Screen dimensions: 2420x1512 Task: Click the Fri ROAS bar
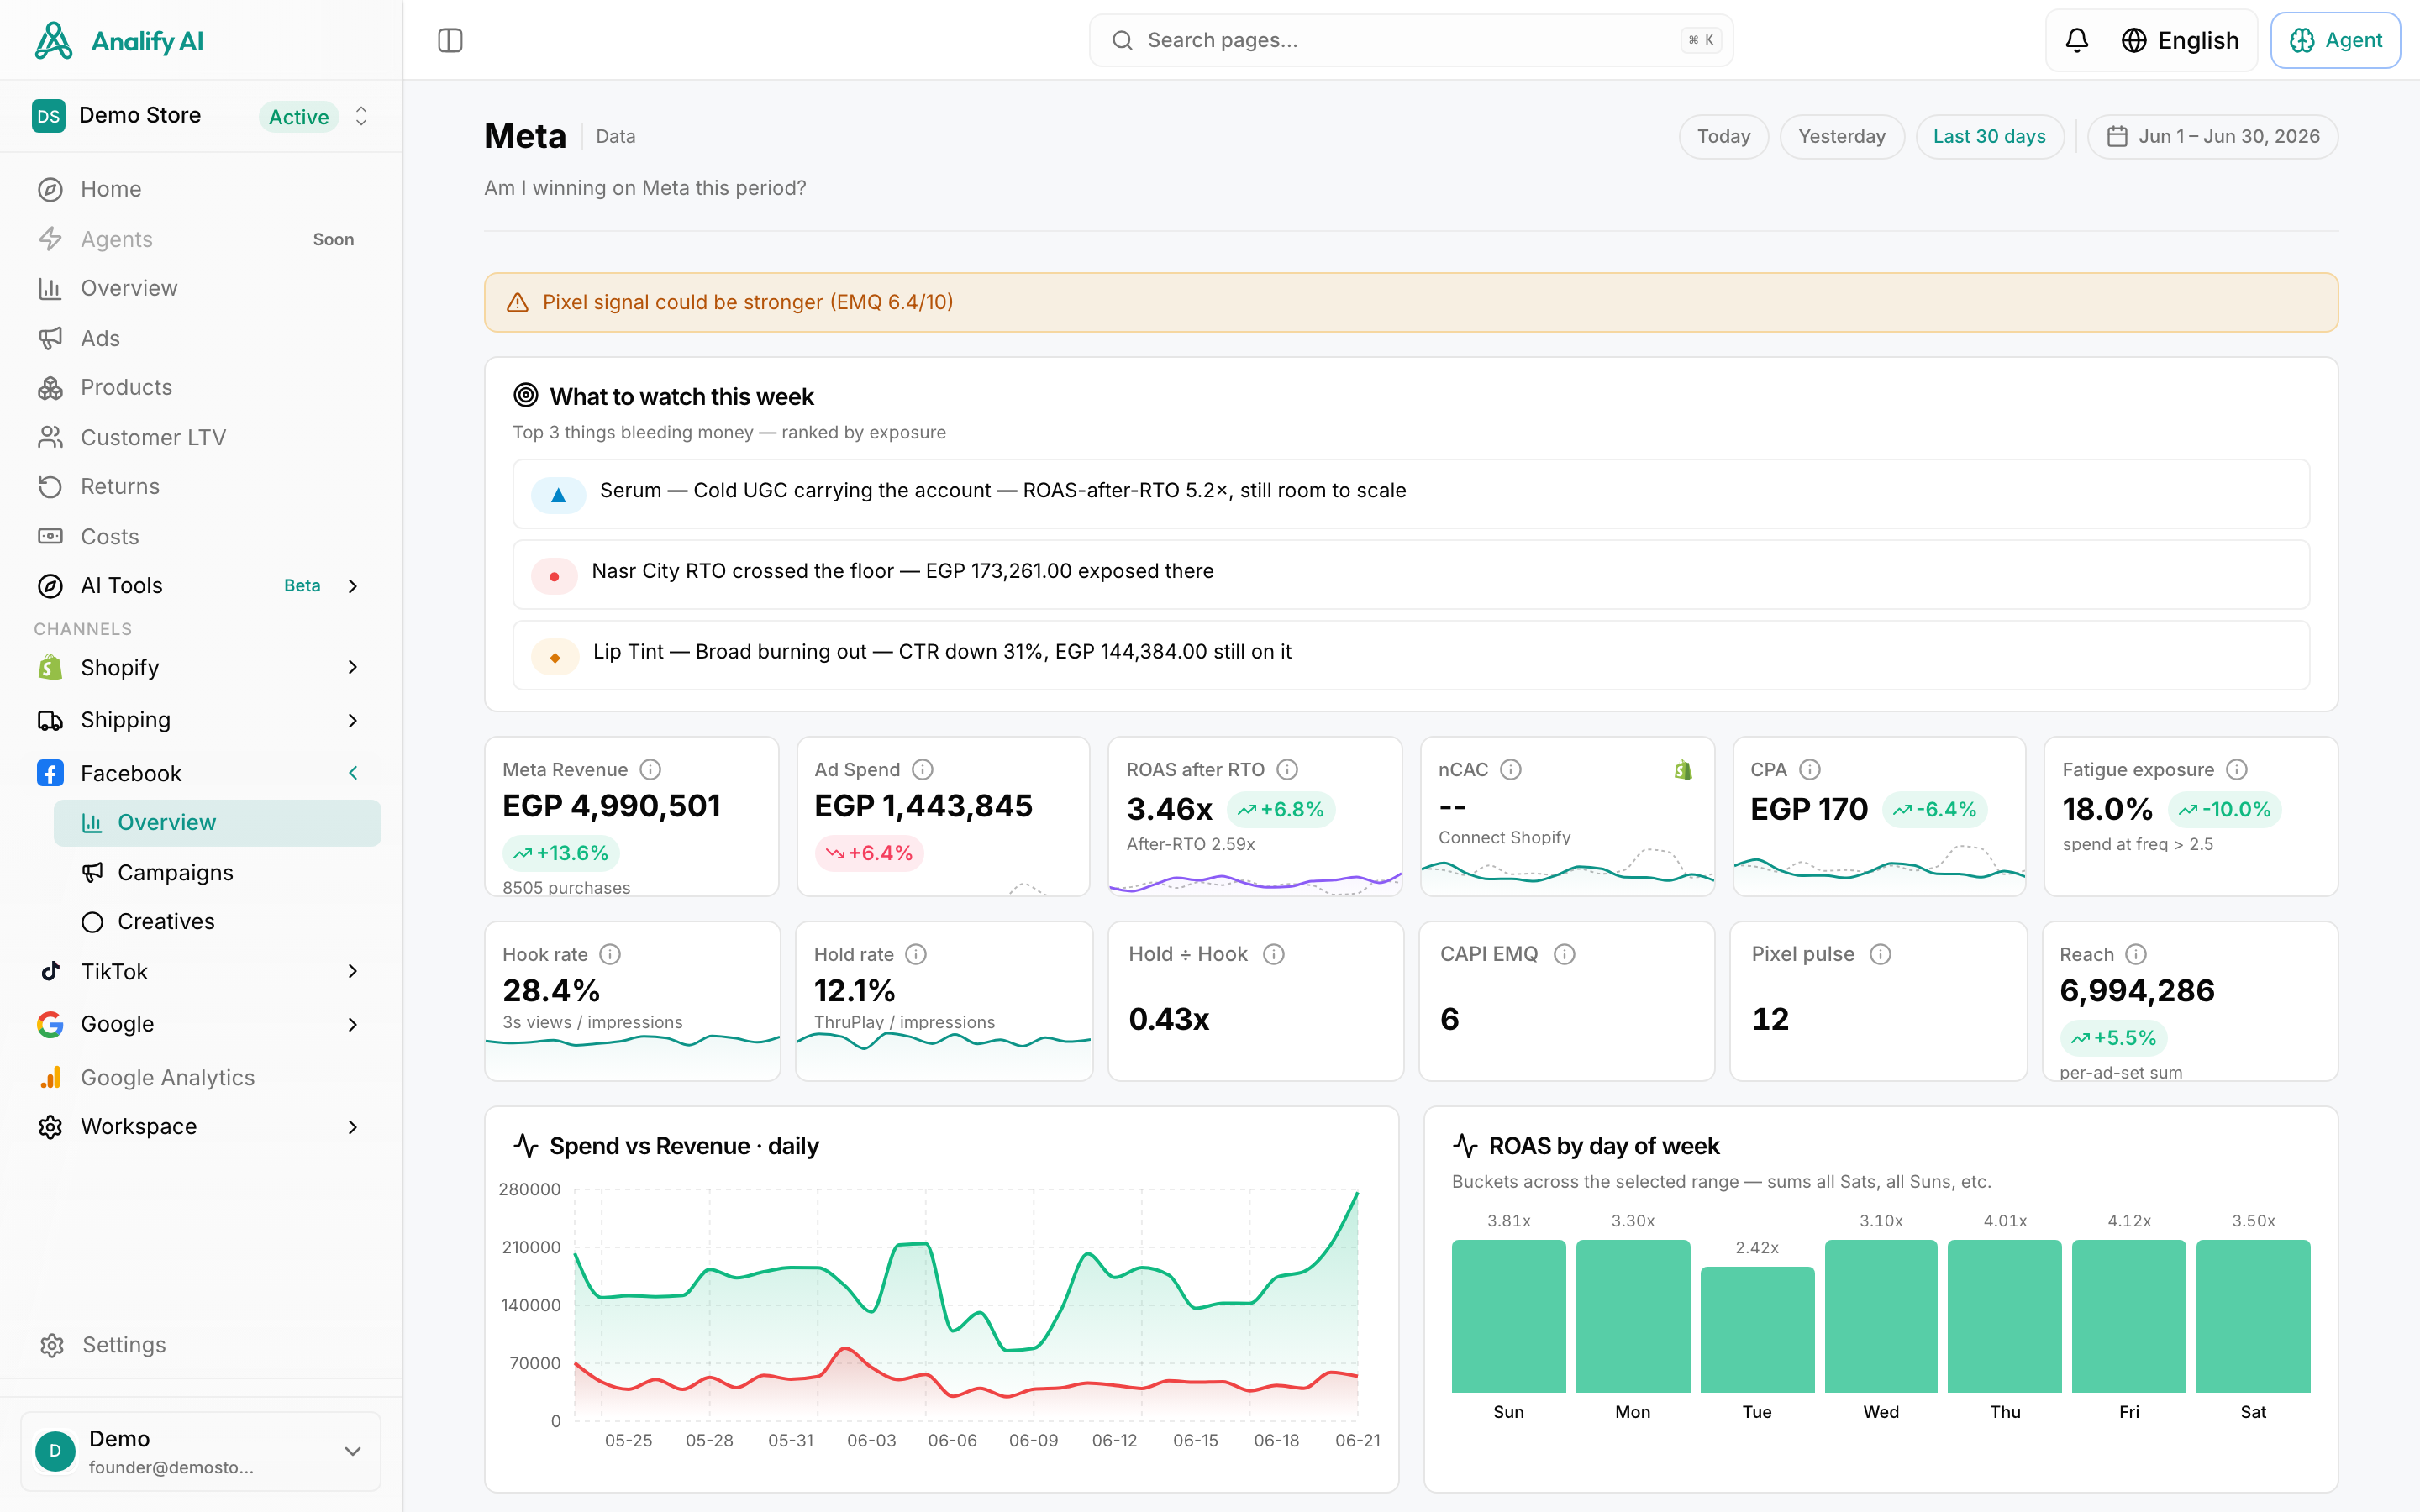2129,1316
